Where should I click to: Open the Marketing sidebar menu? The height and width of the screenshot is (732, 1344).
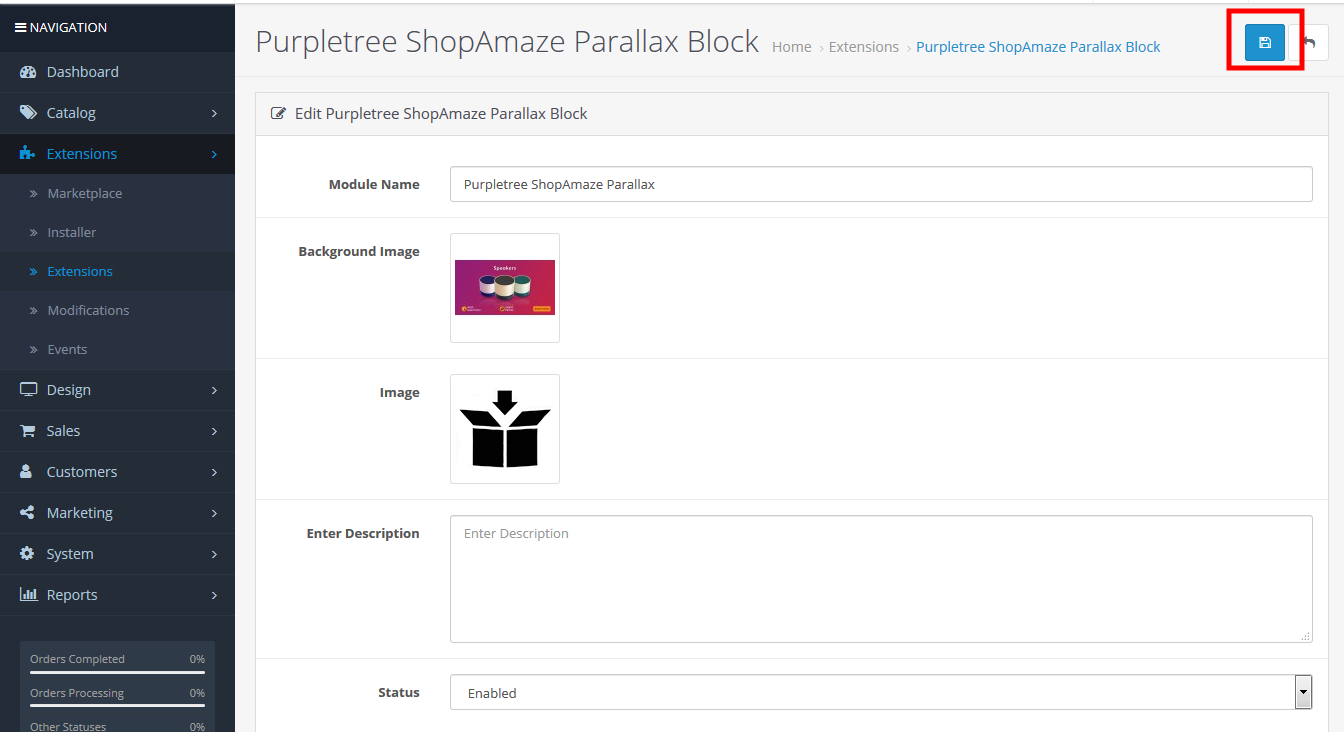[x=117, y=513]
